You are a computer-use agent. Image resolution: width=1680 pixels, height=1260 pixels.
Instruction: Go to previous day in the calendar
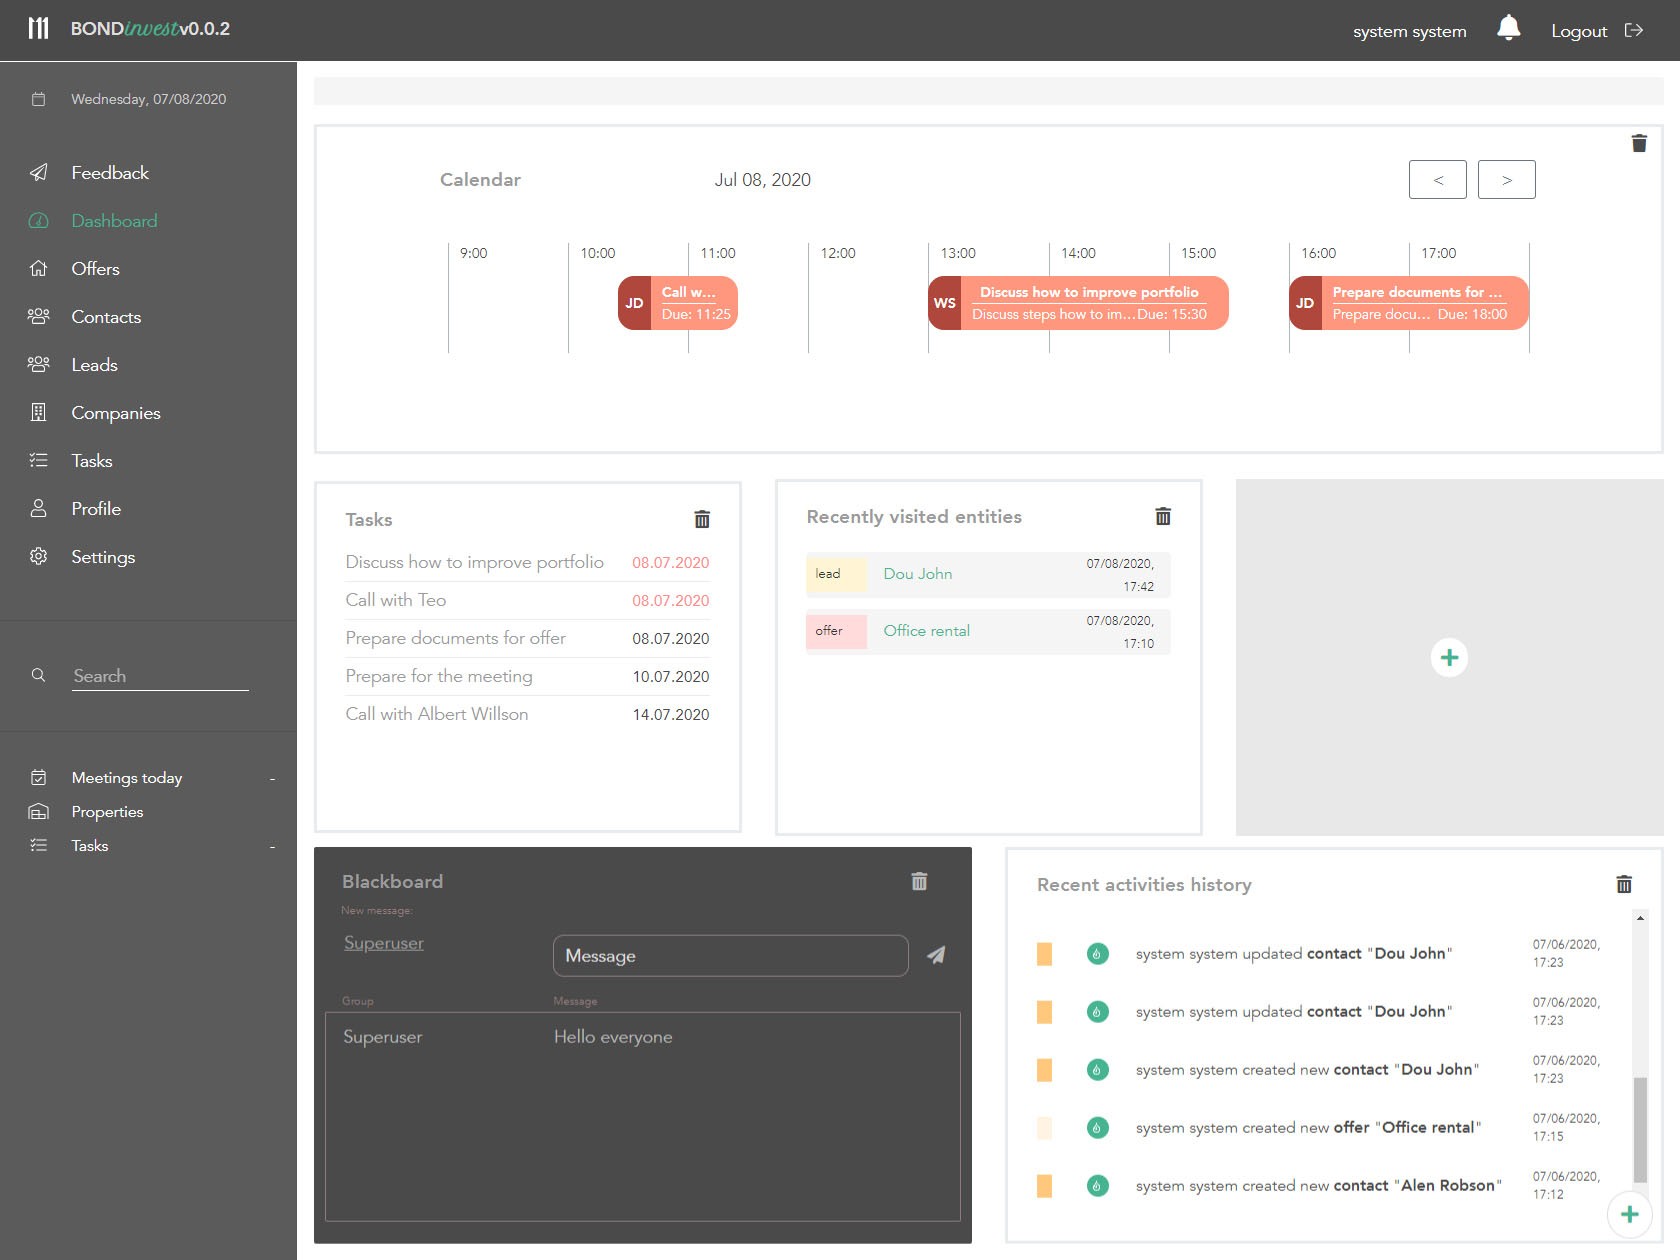click(x=1437, y=180)
